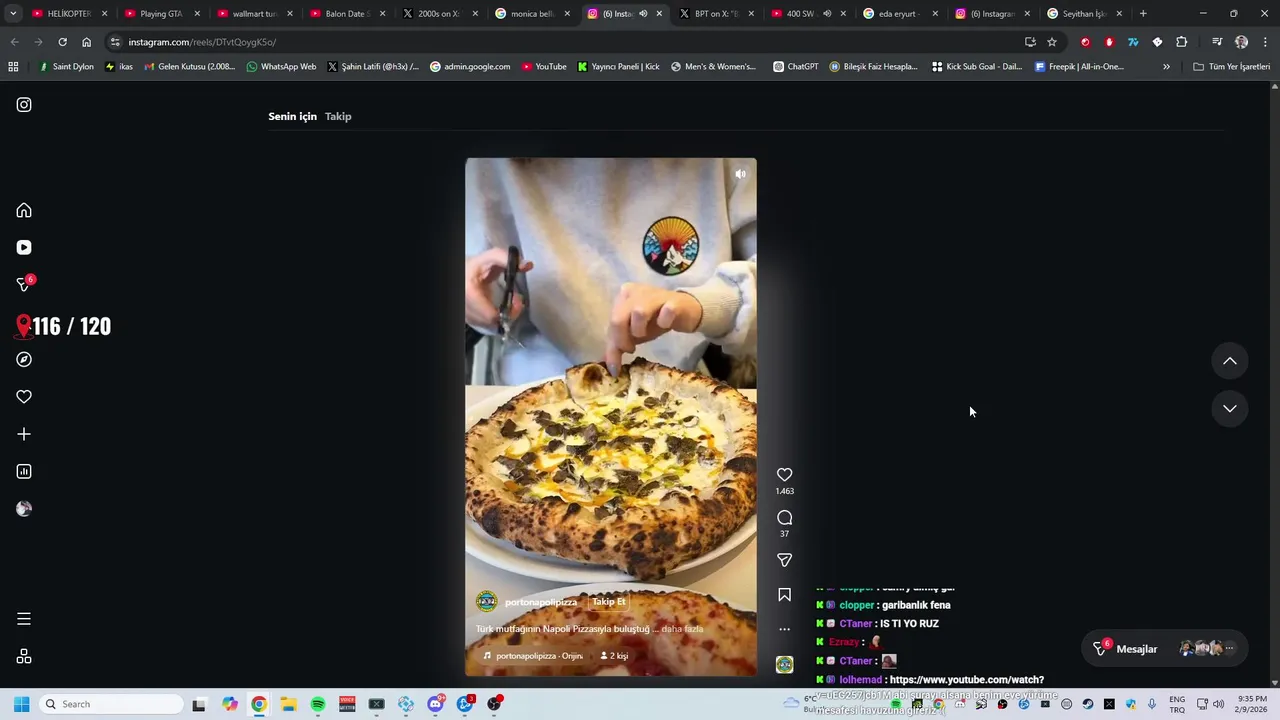This screenshot has width=1280, height=720.
Task: Open the 'Saint Dylon' bookmark
Action: tap(66, 67)
